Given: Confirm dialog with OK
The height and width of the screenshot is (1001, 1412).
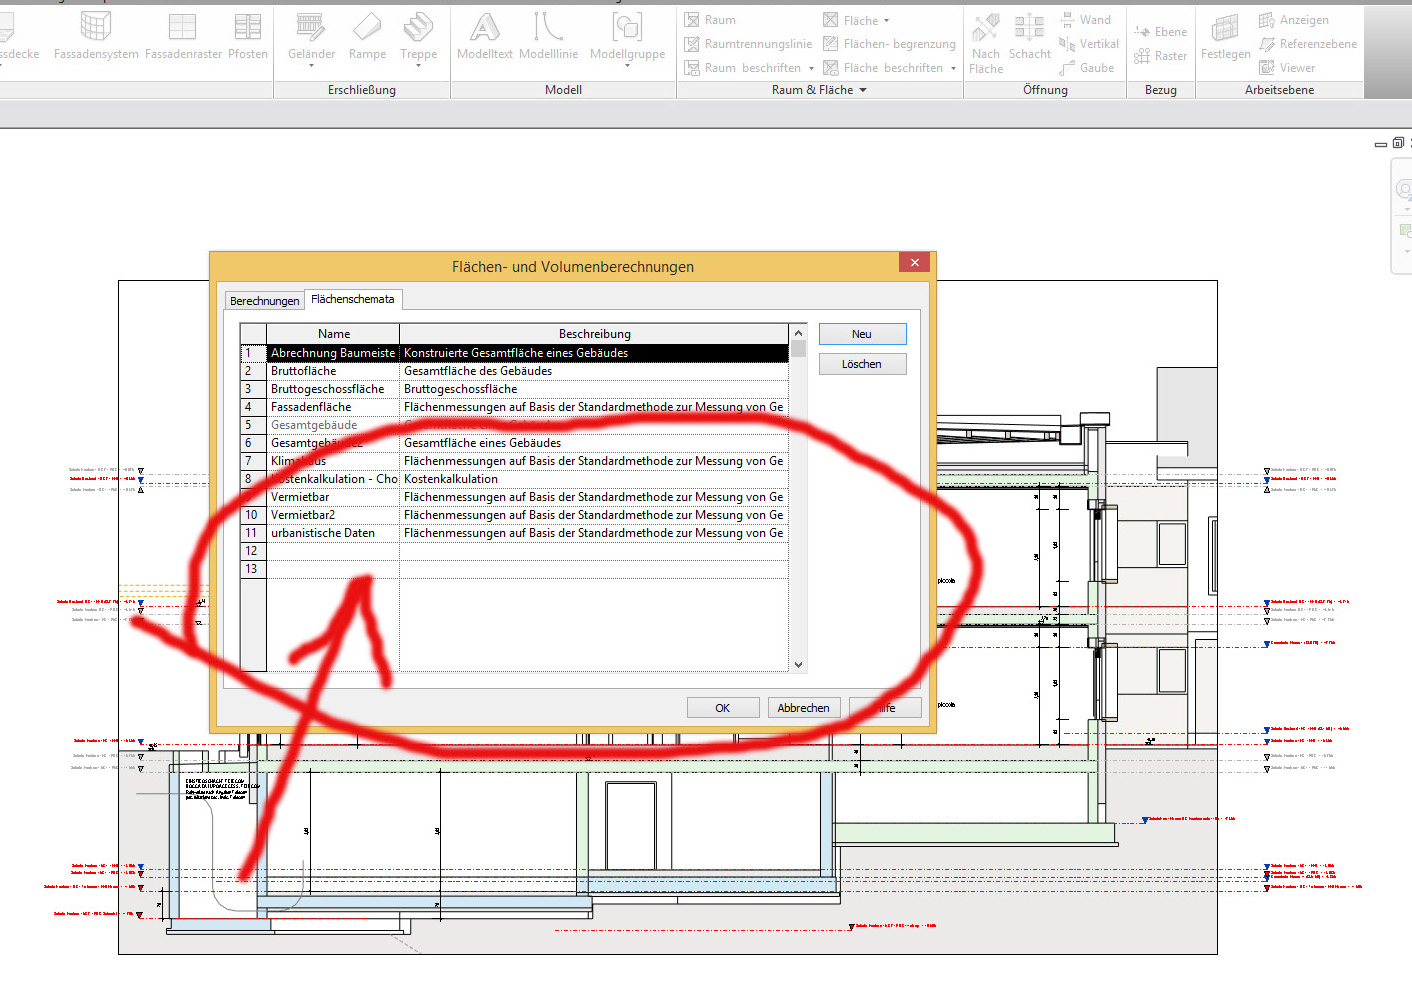Looking at the screenshot, I should point(722,708).
